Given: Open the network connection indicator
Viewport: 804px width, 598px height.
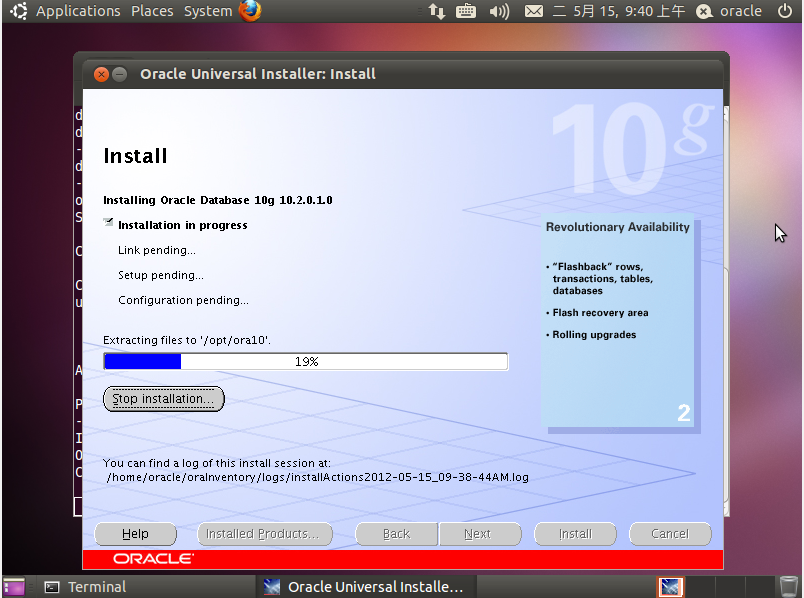Looking at the screenshot, I should [x=437, y=11].
